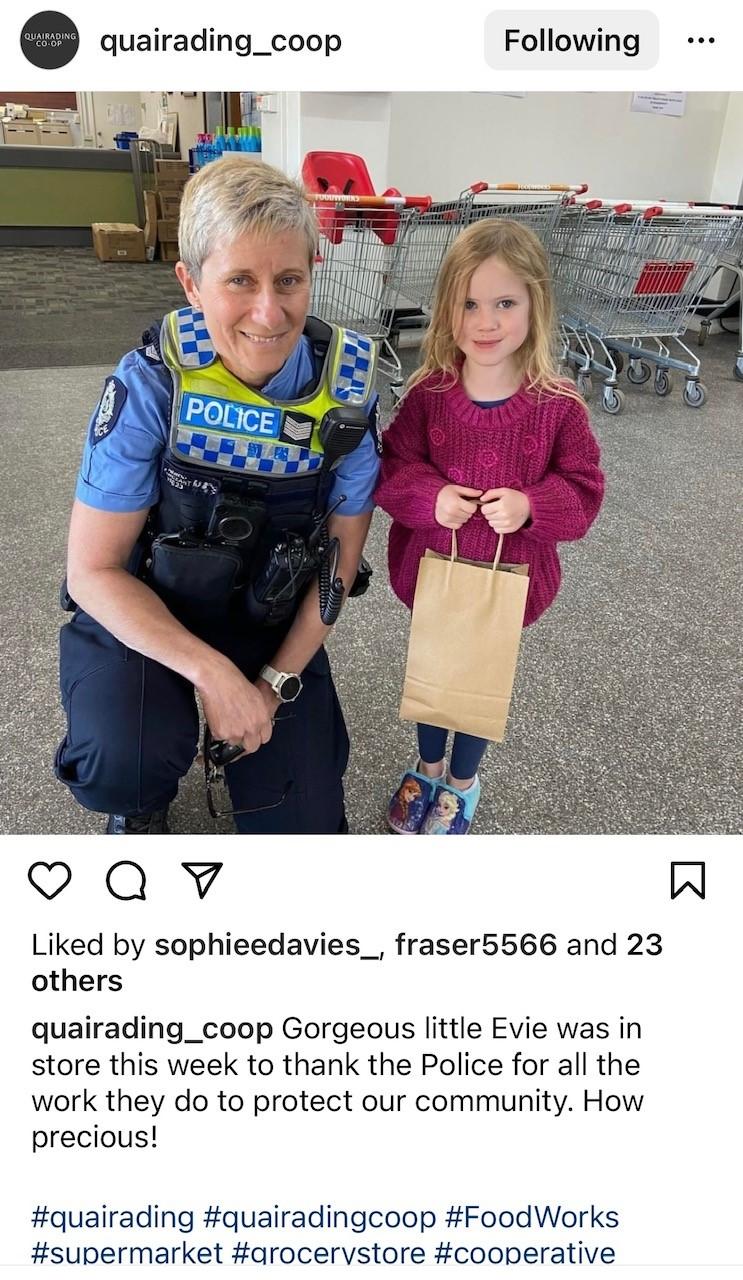
Task: Tap the heart like icon
Action: coord(50,880)
